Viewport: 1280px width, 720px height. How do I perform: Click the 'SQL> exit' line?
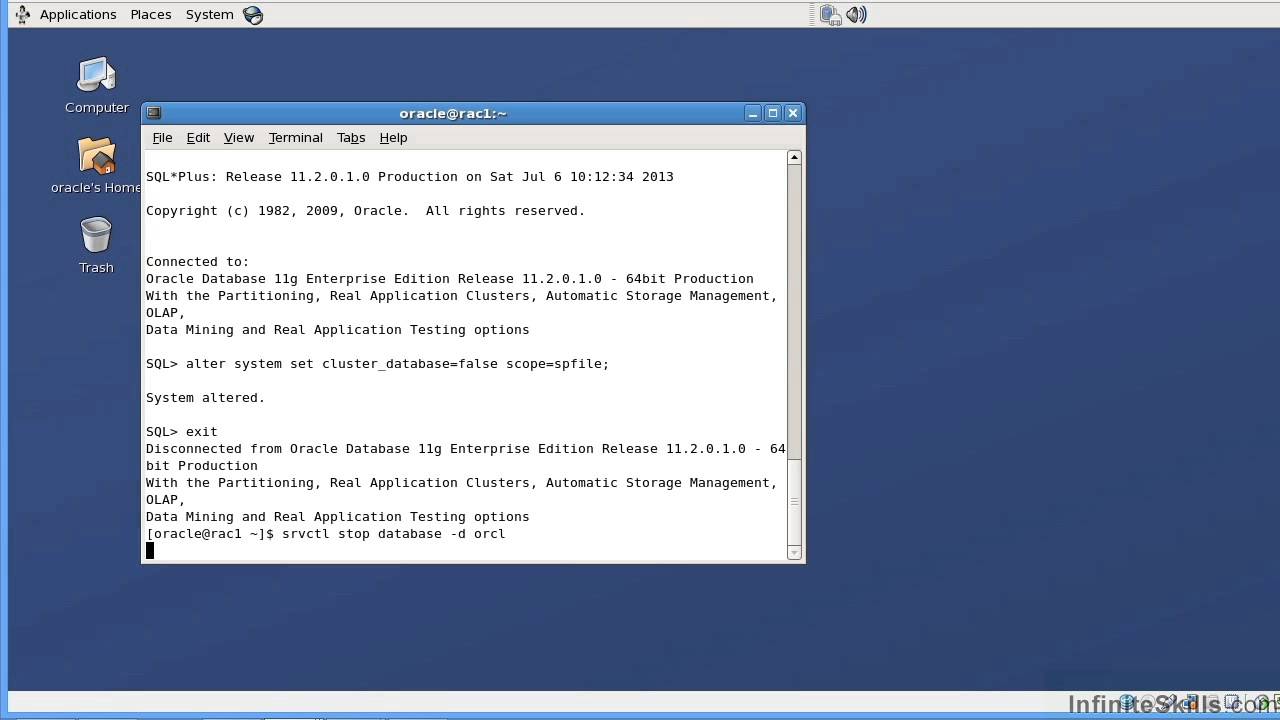pyautogui.click(x=181, y=432)
